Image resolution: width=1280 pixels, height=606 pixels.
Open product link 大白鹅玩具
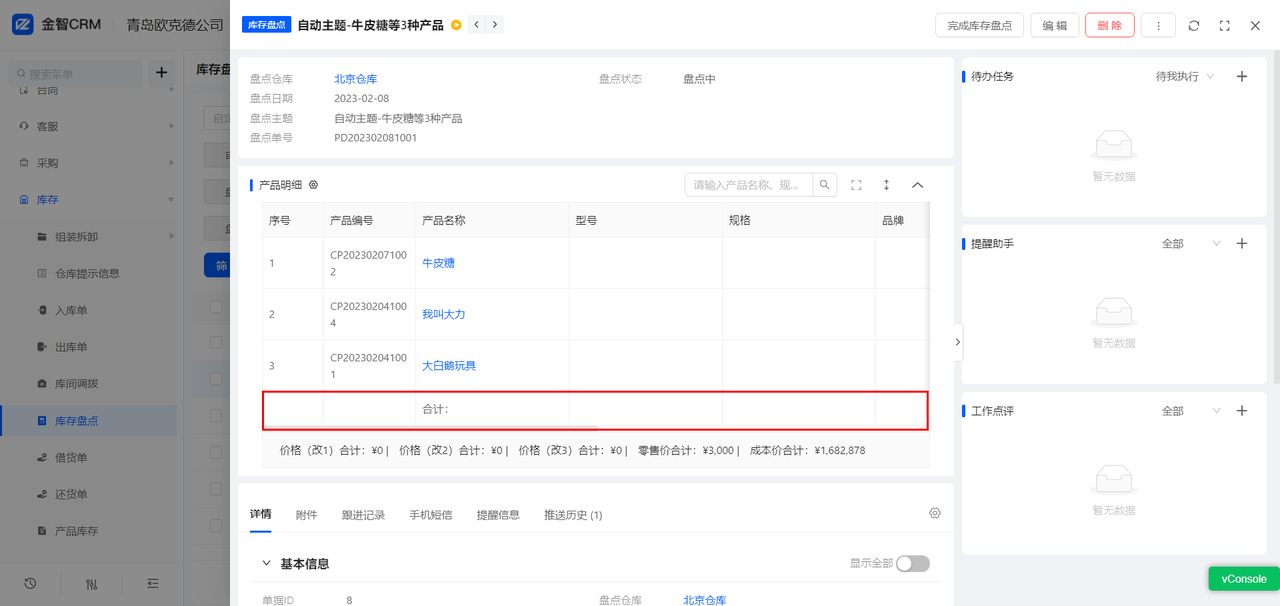pyautogui.click(x=449, y=366)
